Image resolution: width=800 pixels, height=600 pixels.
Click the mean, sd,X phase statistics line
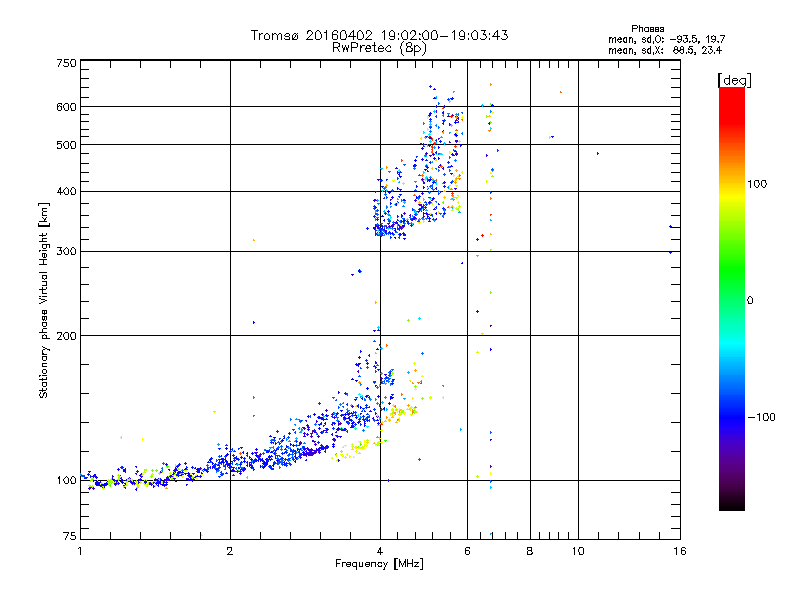pyautogui.click(x=665, y=50)
